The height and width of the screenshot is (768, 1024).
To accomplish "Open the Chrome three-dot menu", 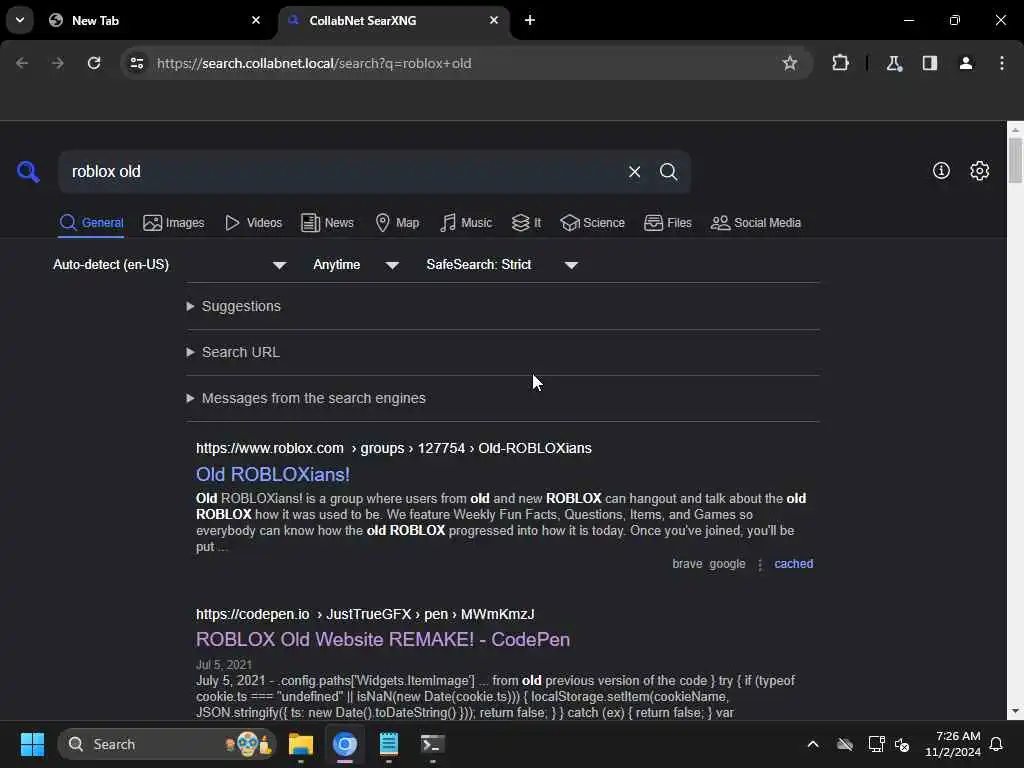I will pyautogui.click(x=1002, y=63).
